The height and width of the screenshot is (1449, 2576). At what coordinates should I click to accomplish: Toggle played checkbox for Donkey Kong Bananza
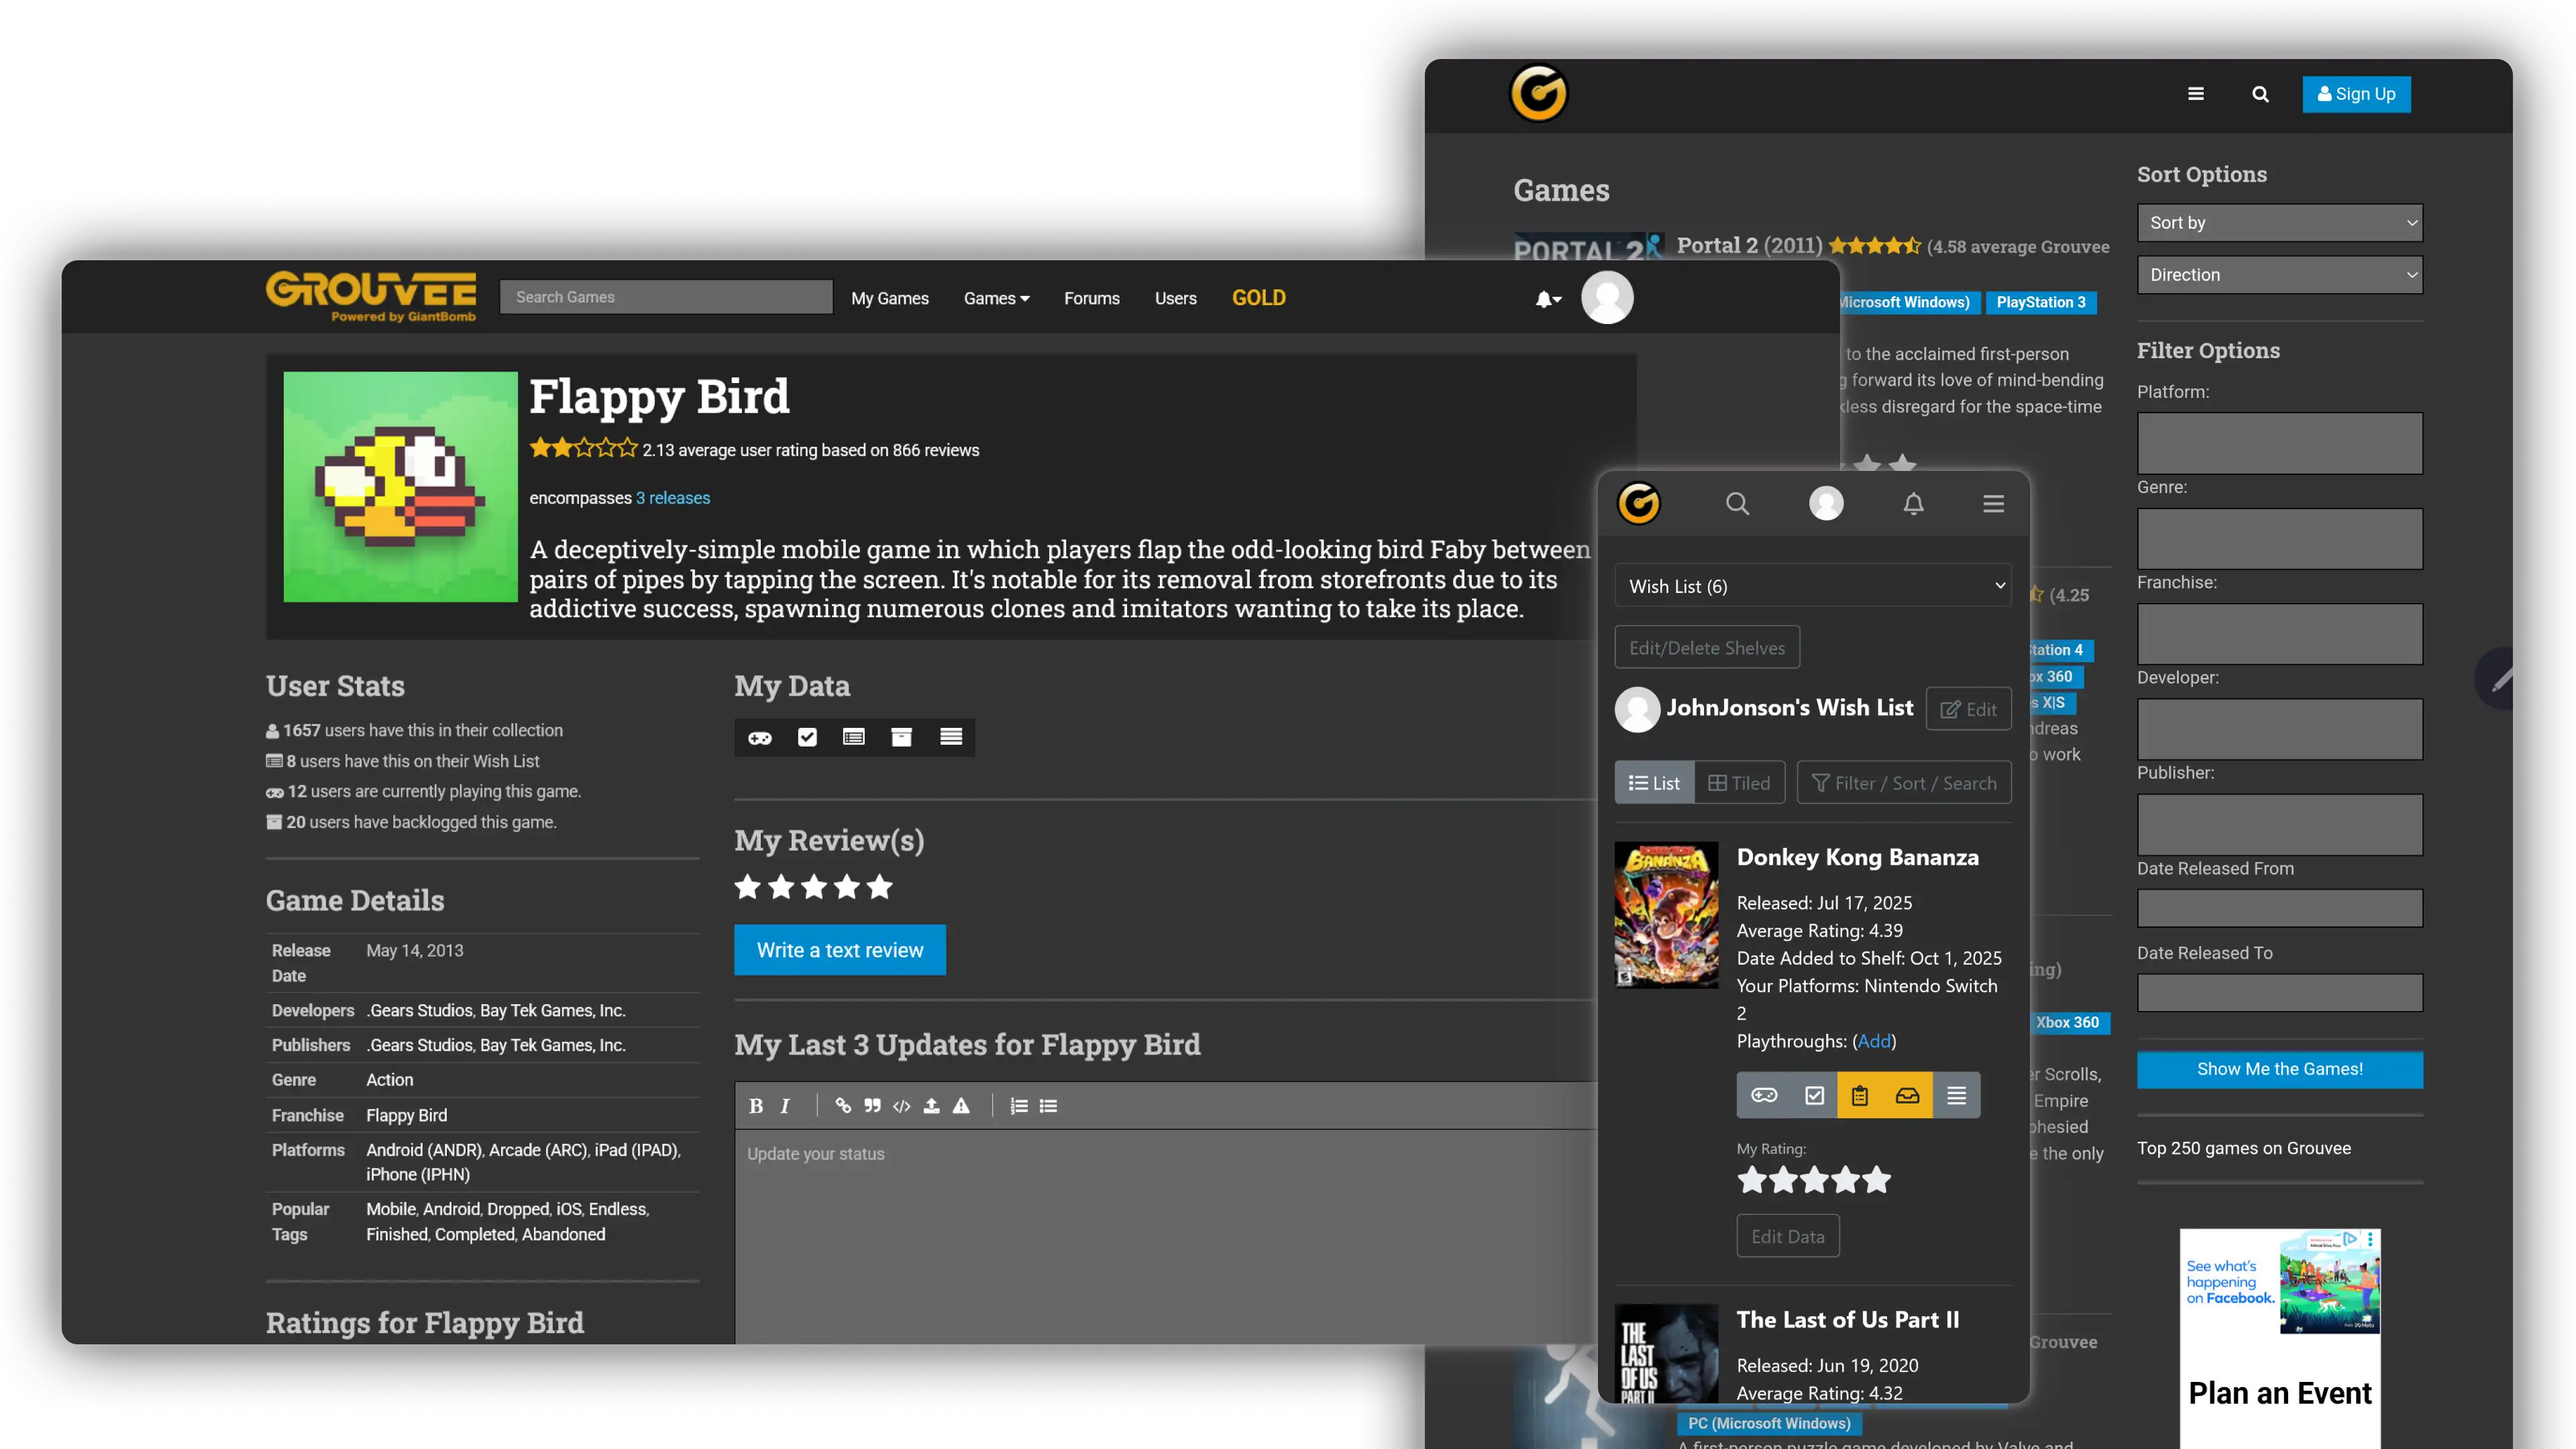[x=1814, y=1095]
